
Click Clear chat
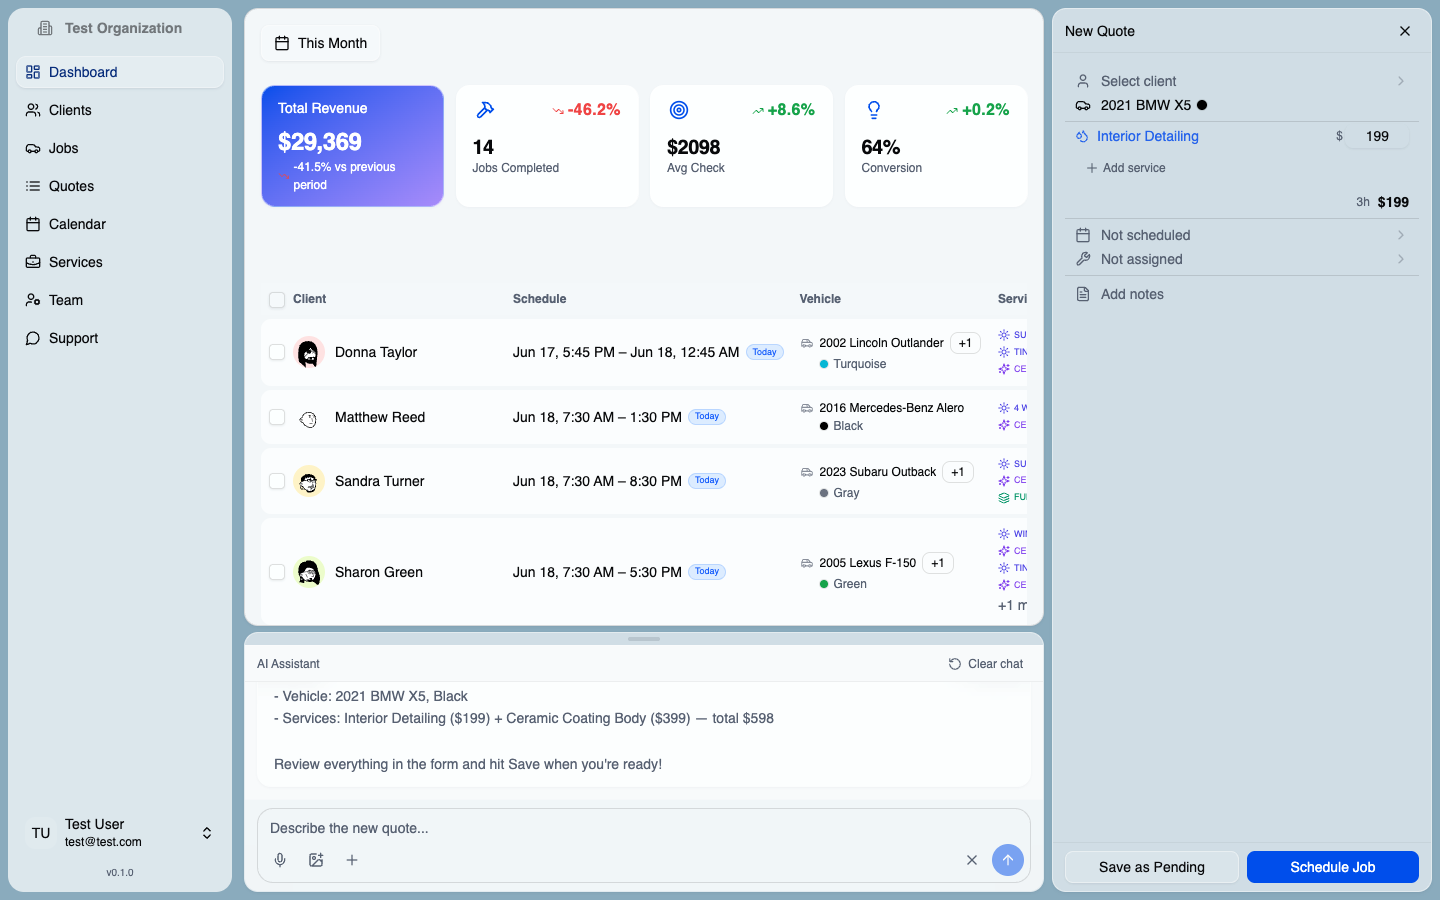coord(986,664)
